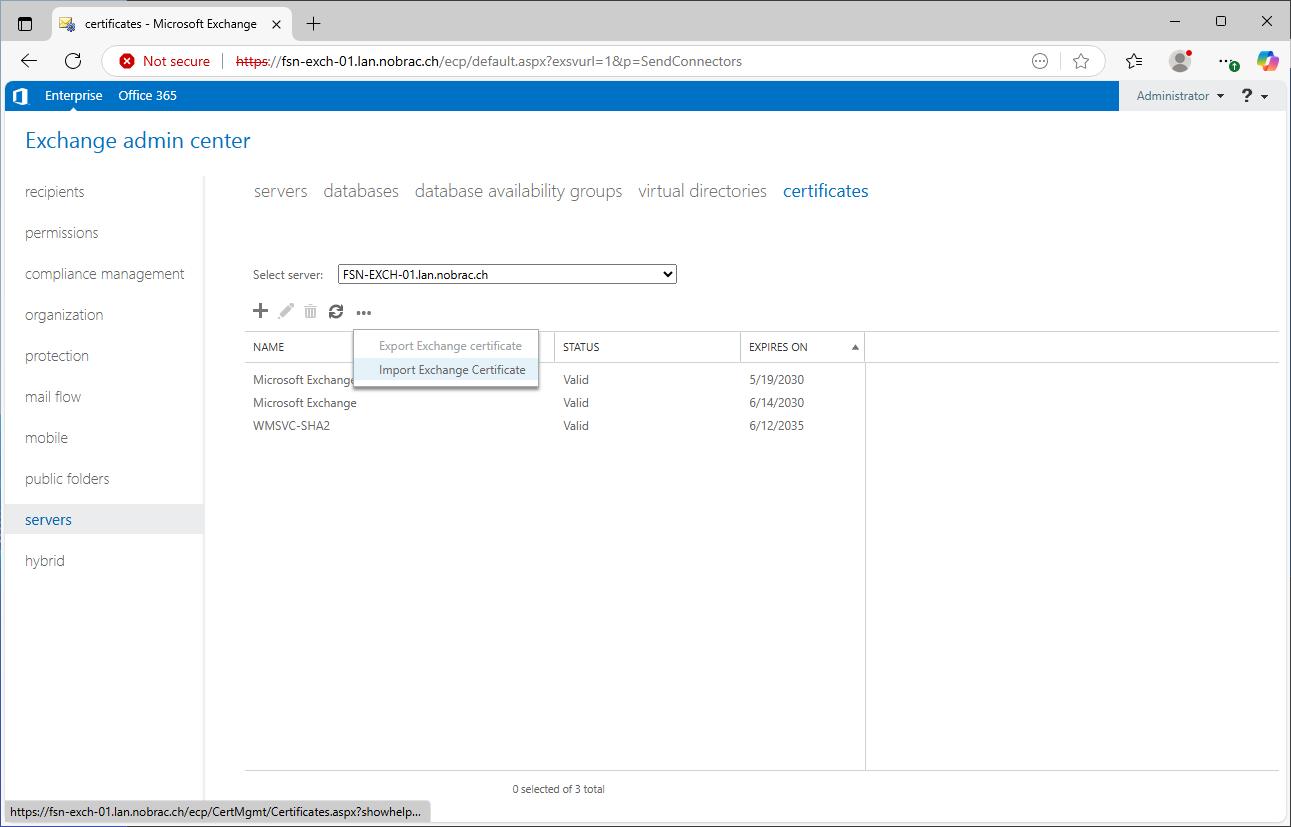Switch to the databases tab

pos(361,191)
